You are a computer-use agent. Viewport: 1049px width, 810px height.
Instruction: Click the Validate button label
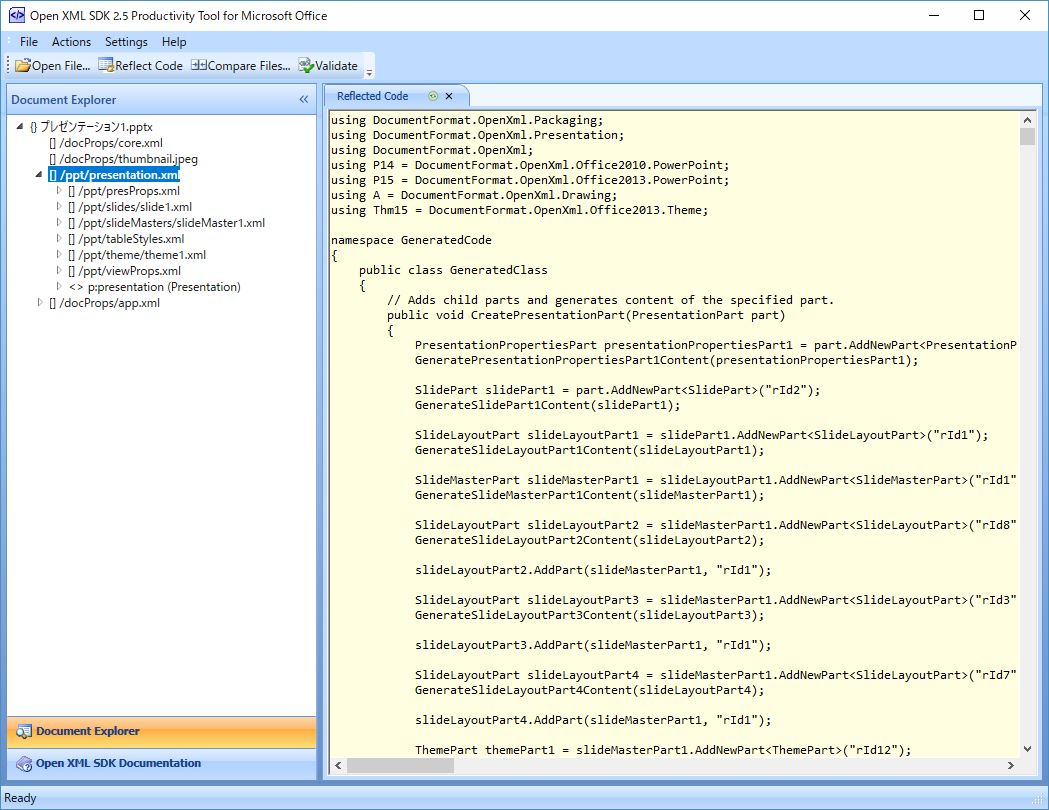tap(337, 66)
